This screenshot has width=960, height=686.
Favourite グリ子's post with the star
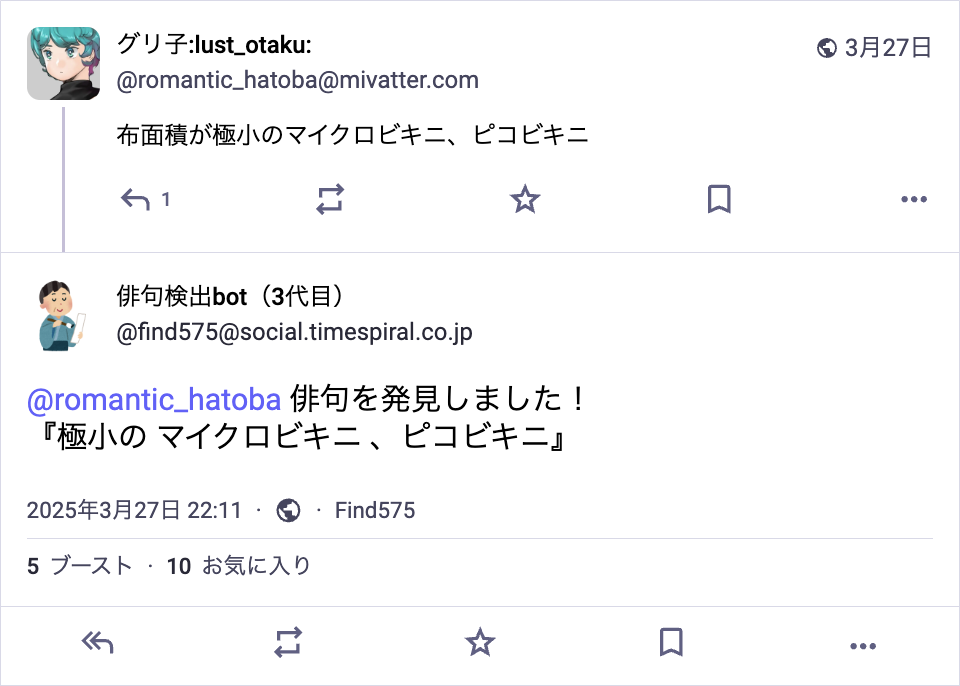tap(525, 200)
